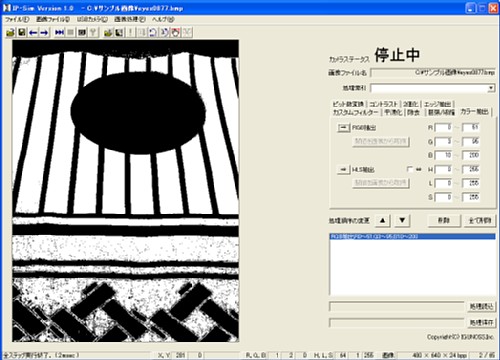The width and height of the screenshot is (500, 360).
Task: Click the exclamation mark toolbar icon
Action: [130, 32]
